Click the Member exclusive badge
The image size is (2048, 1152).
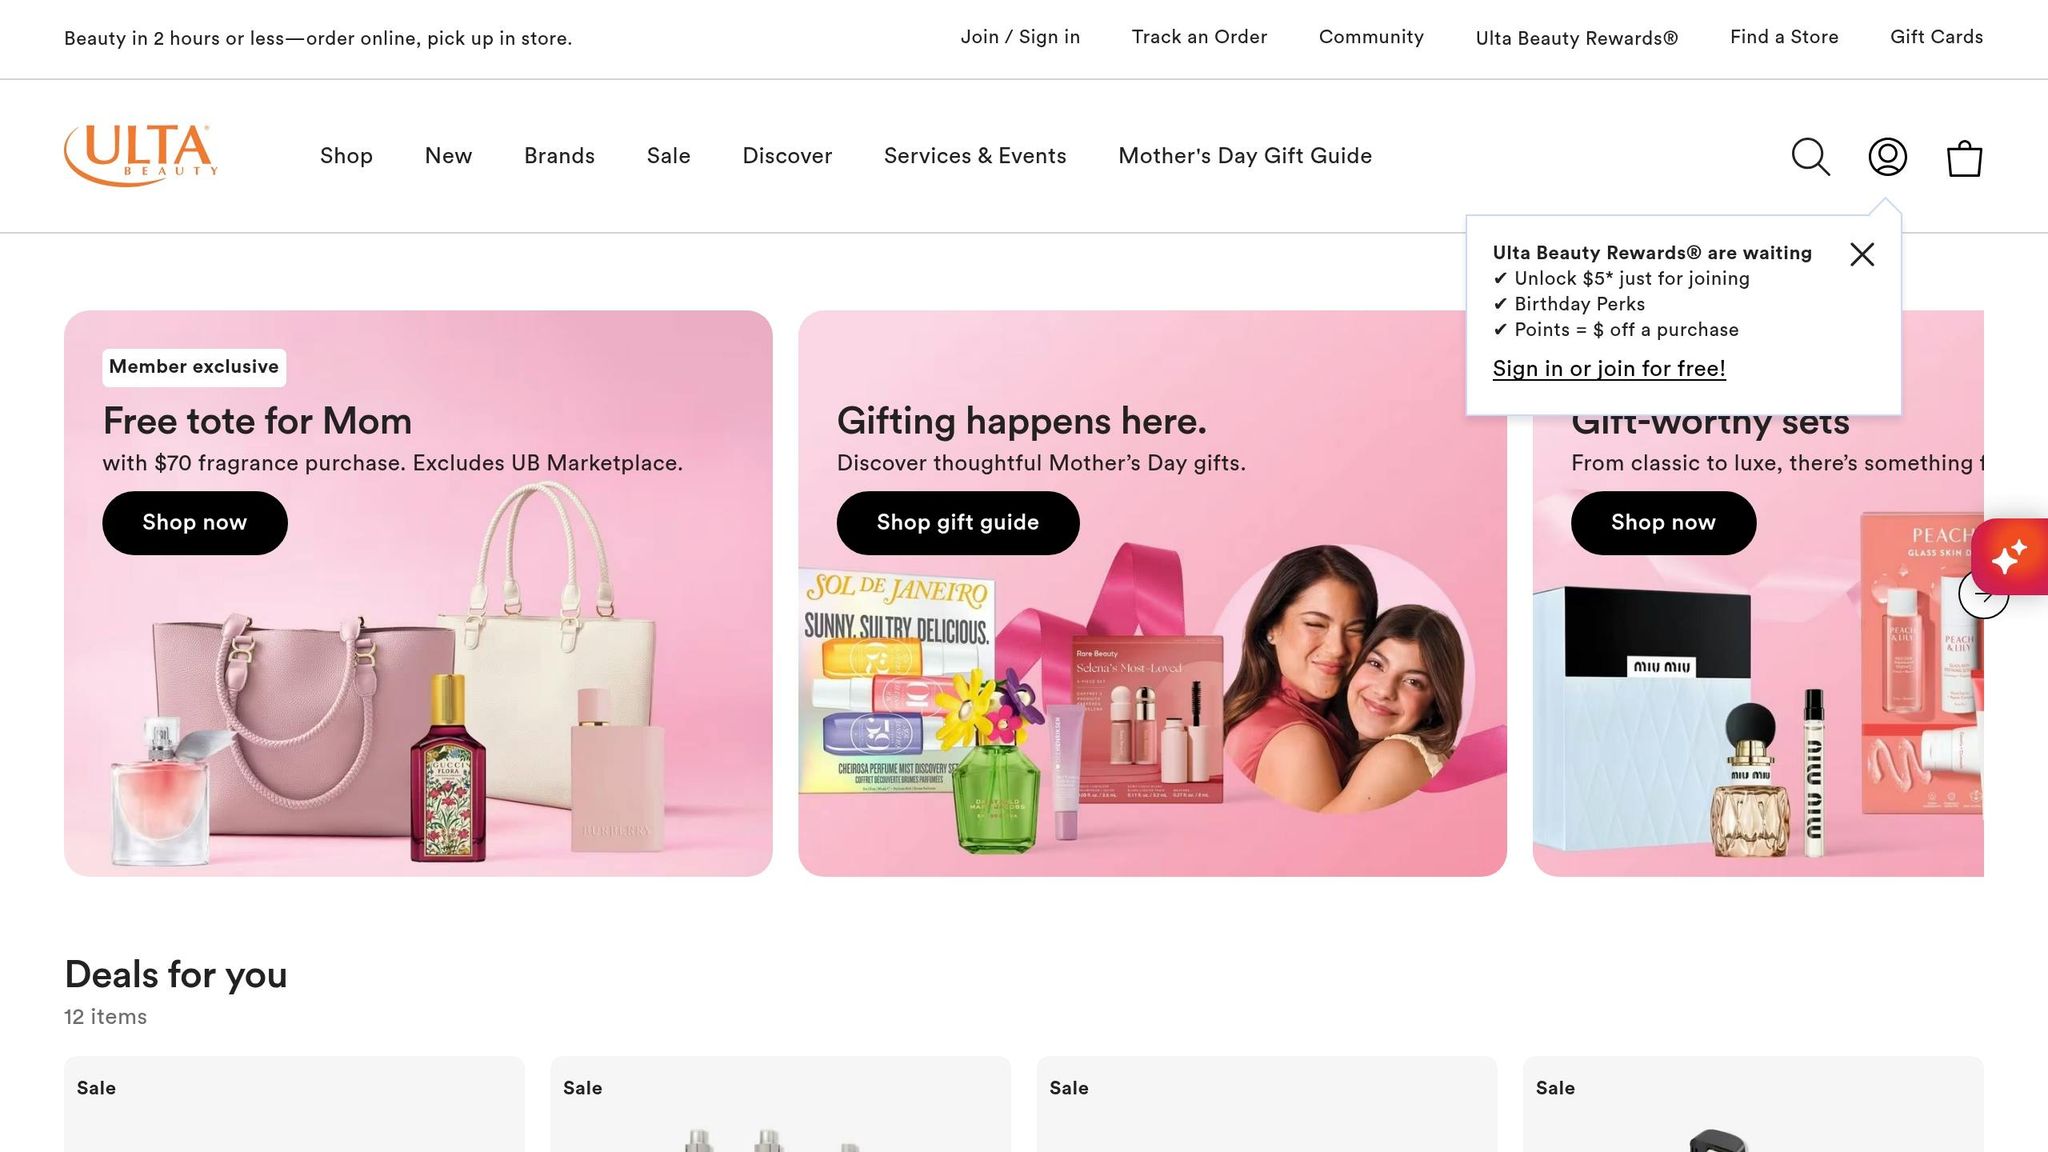[x=194, y=367]
